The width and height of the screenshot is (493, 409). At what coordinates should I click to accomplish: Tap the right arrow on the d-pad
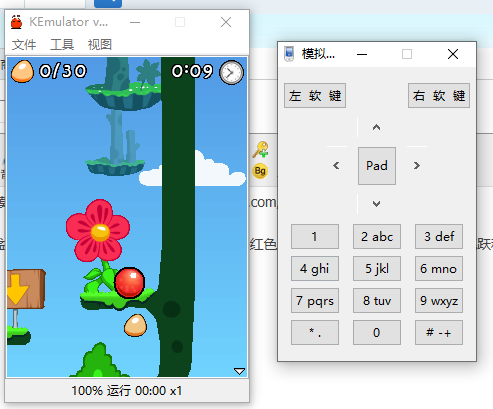click(x=417, y=165)
